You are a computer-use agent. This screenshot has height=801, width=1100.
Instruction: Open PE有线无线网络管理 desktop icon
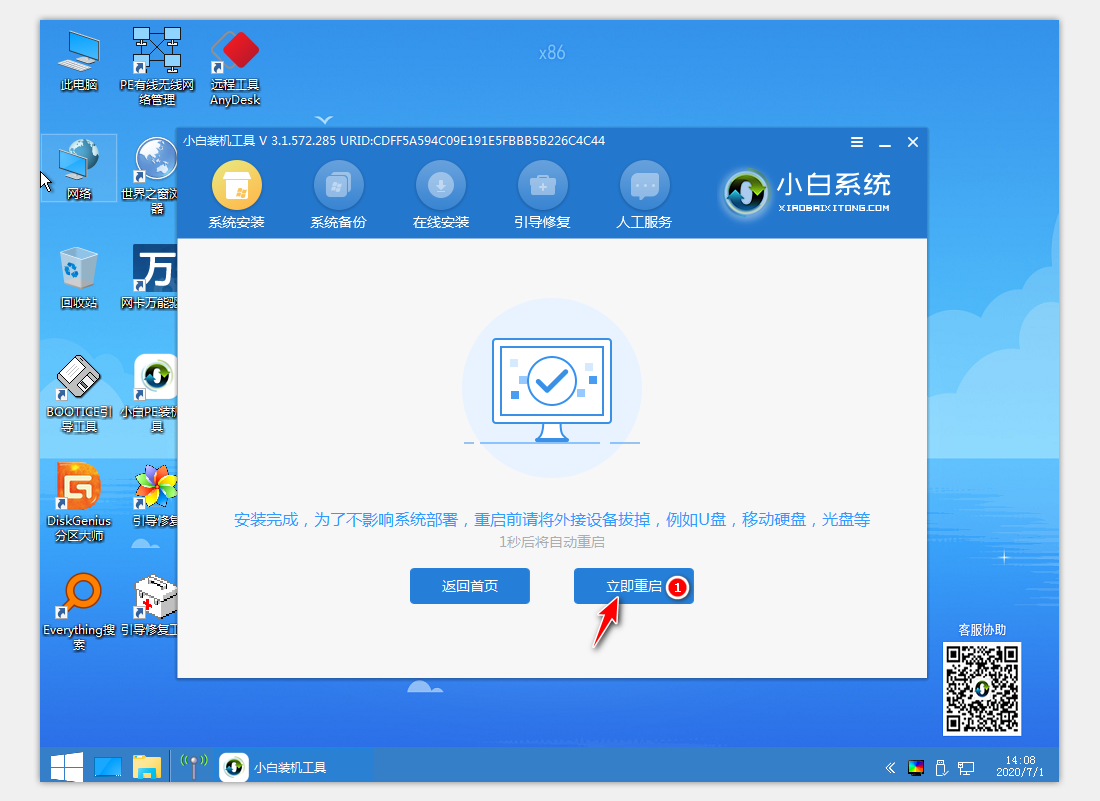[156, 67]
